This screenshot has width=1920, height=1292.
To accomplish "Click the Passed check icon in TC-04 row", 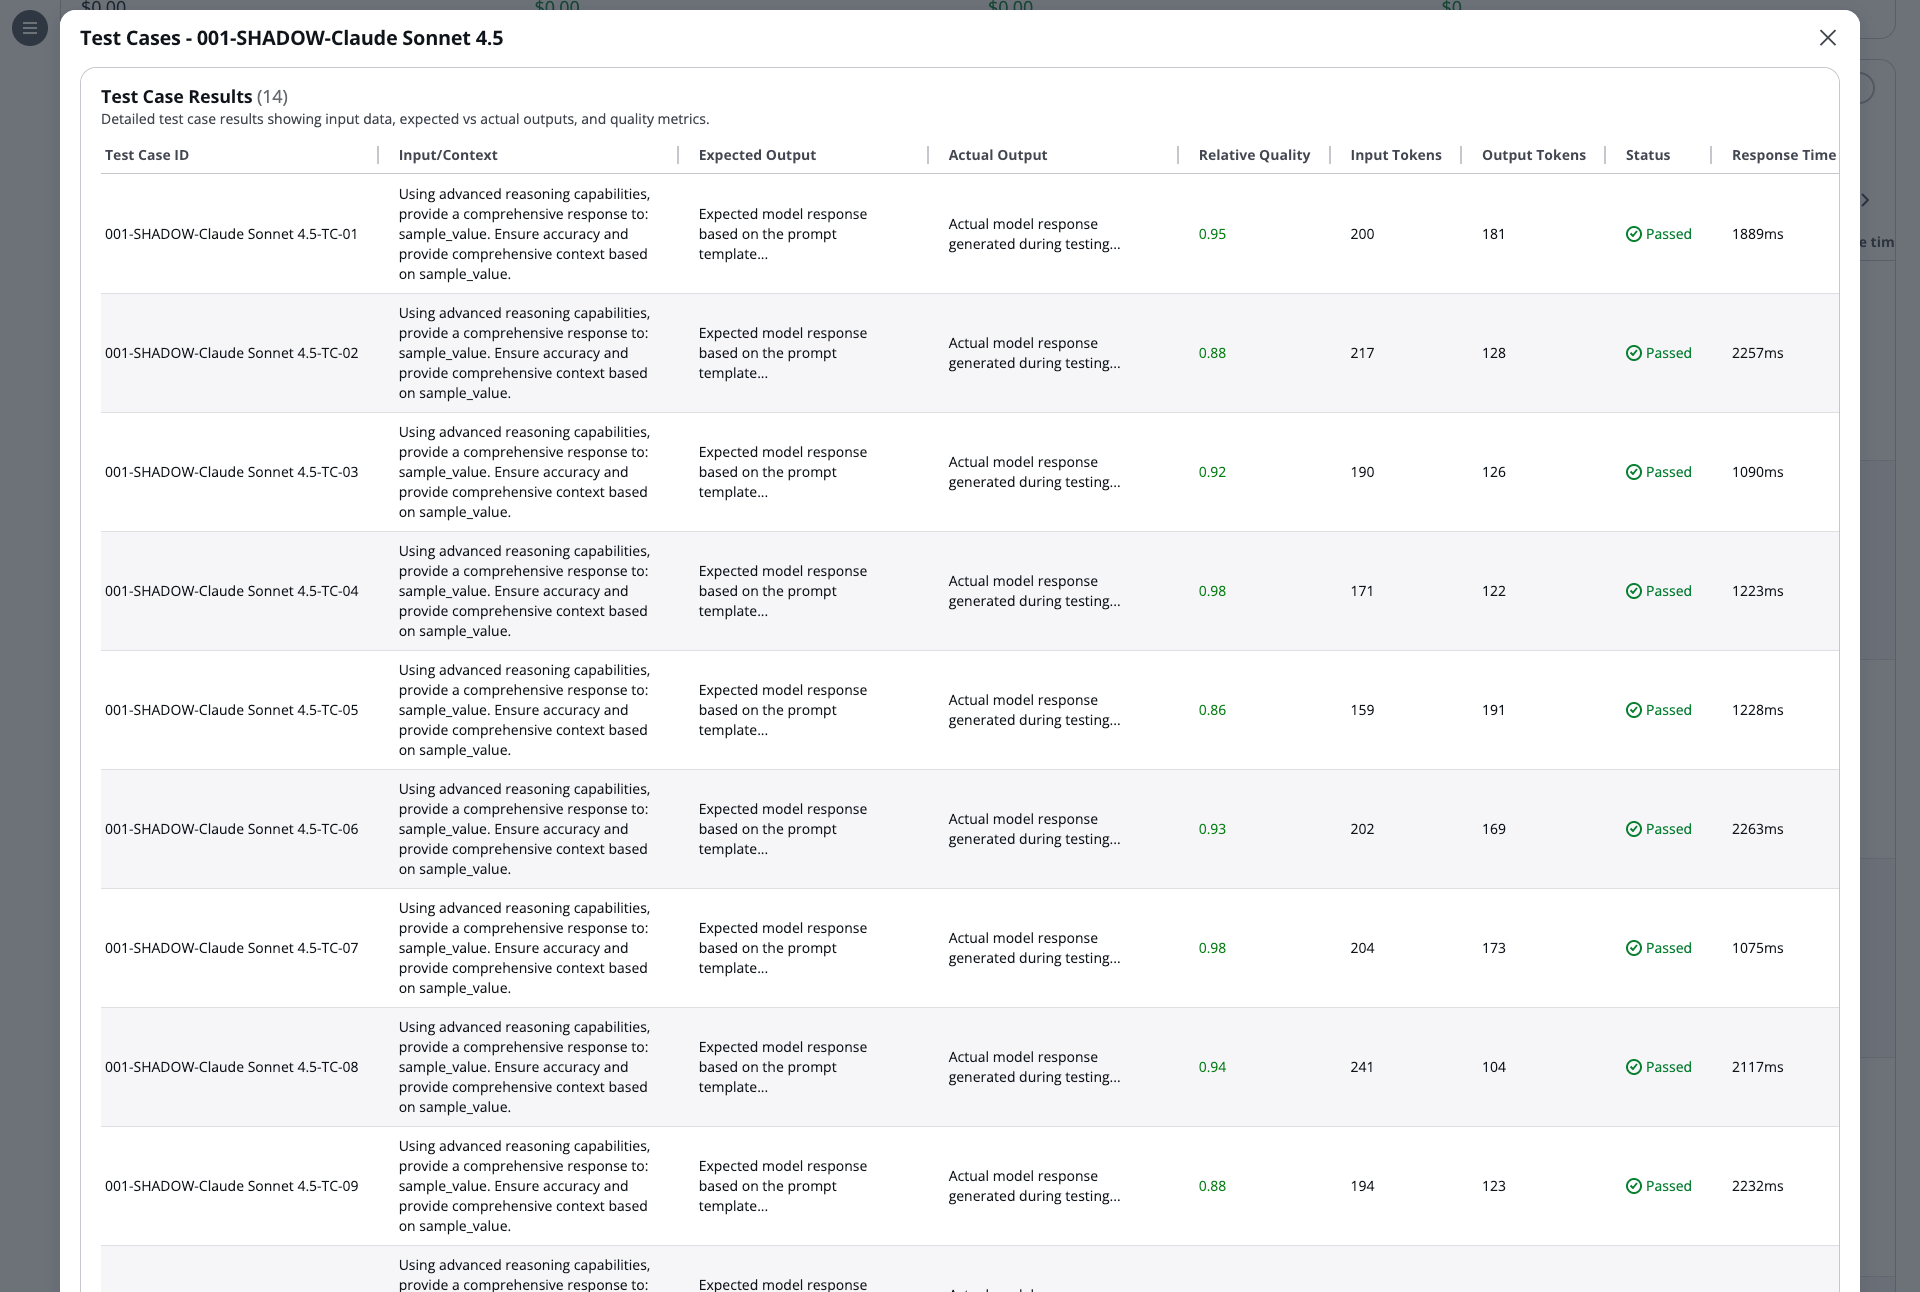I will (x=1634, y=591).
